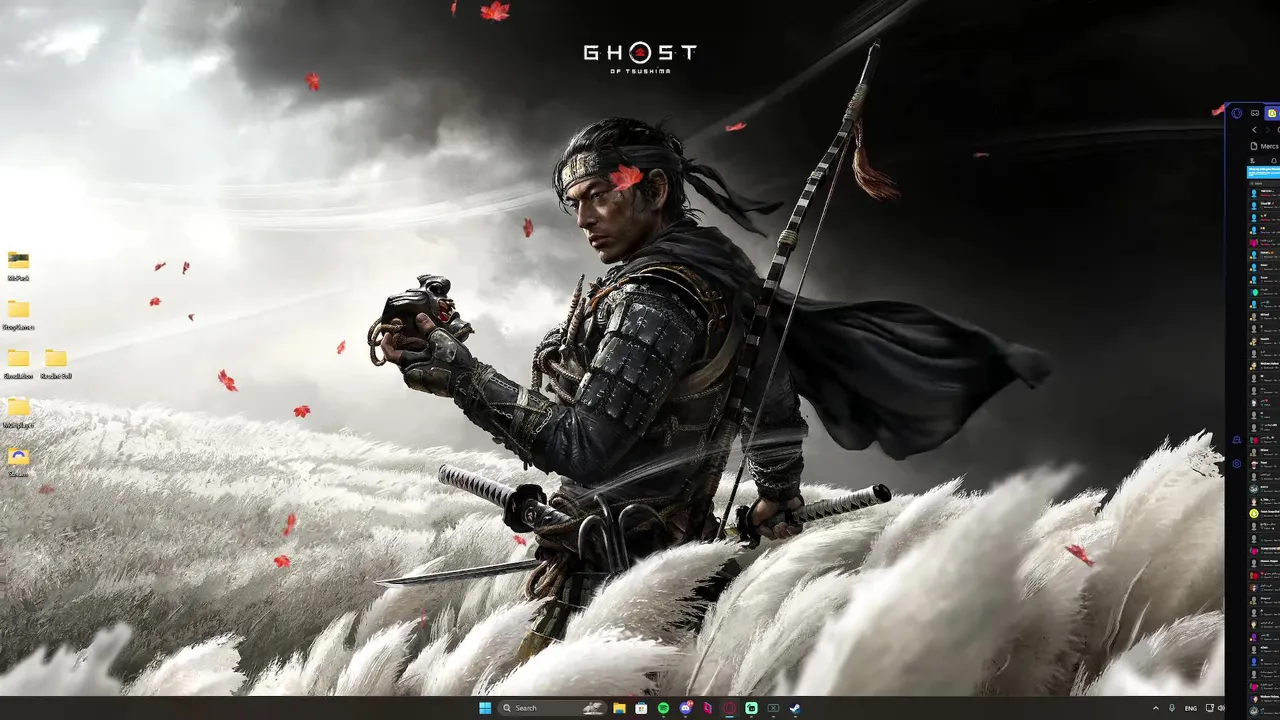Screen dimensions: 1280x720
Task: Open the volume control in system tray
Action: (x=1221, y=708)
